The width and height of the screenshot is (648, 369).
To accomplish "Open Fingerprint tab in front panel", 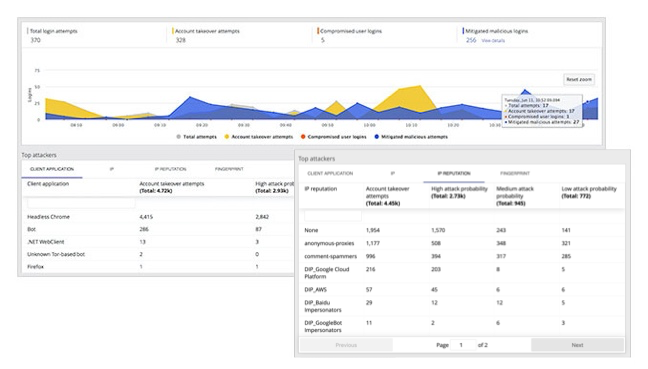I will tap(515, 174).
